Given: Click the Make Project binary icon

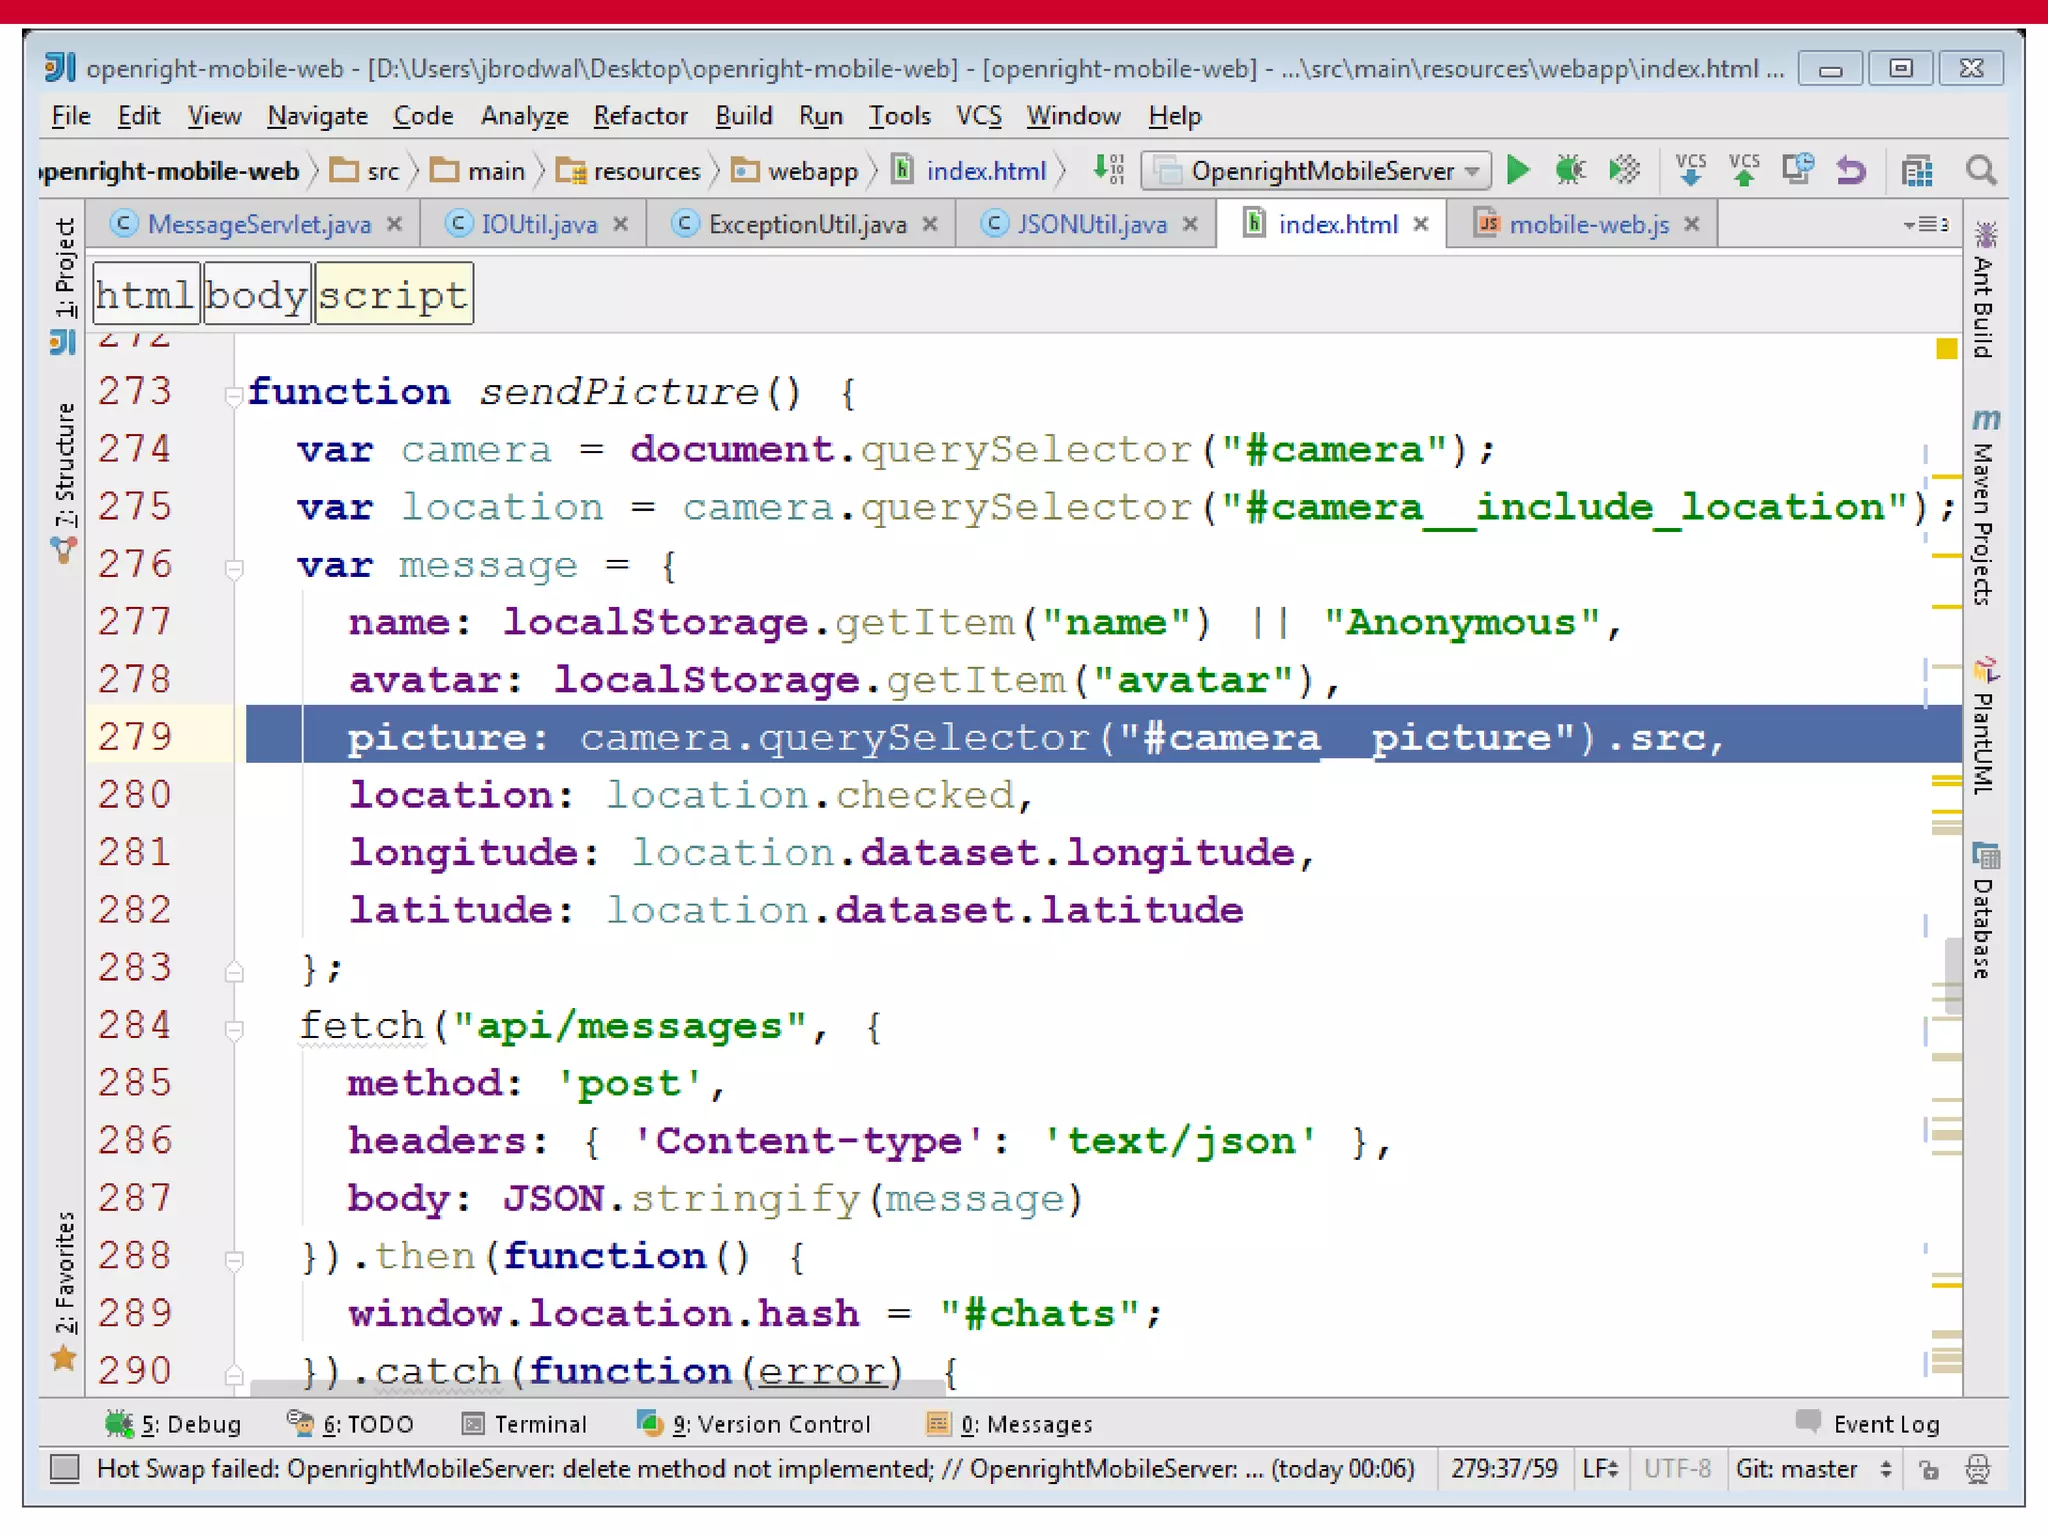Looking at the screenshot, I should (1109, 170).
